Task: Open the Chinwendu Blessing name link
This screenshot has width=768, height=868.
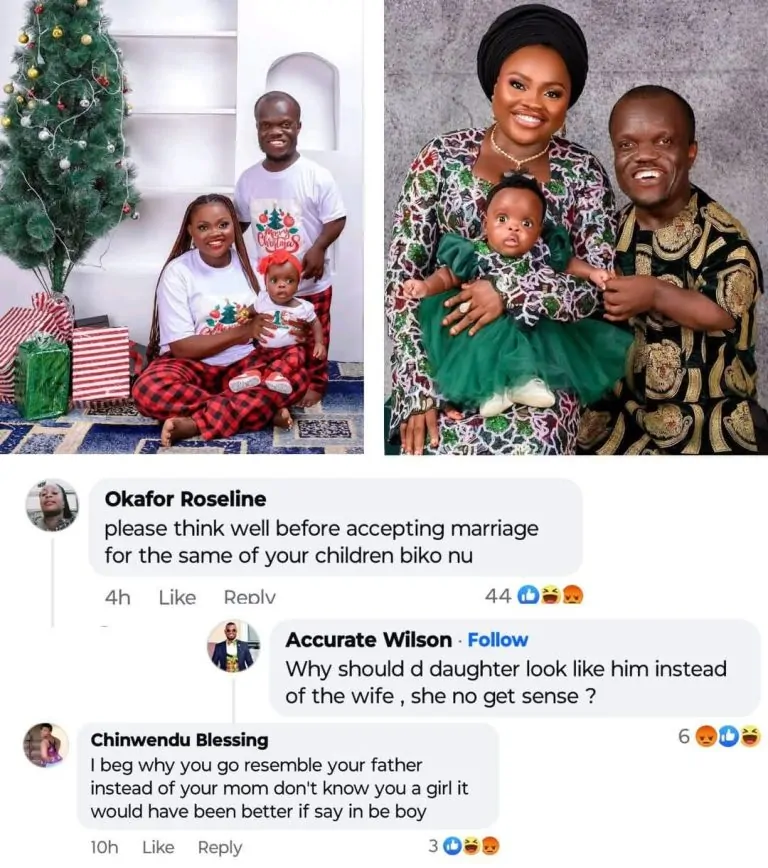Action: (179, 740)
